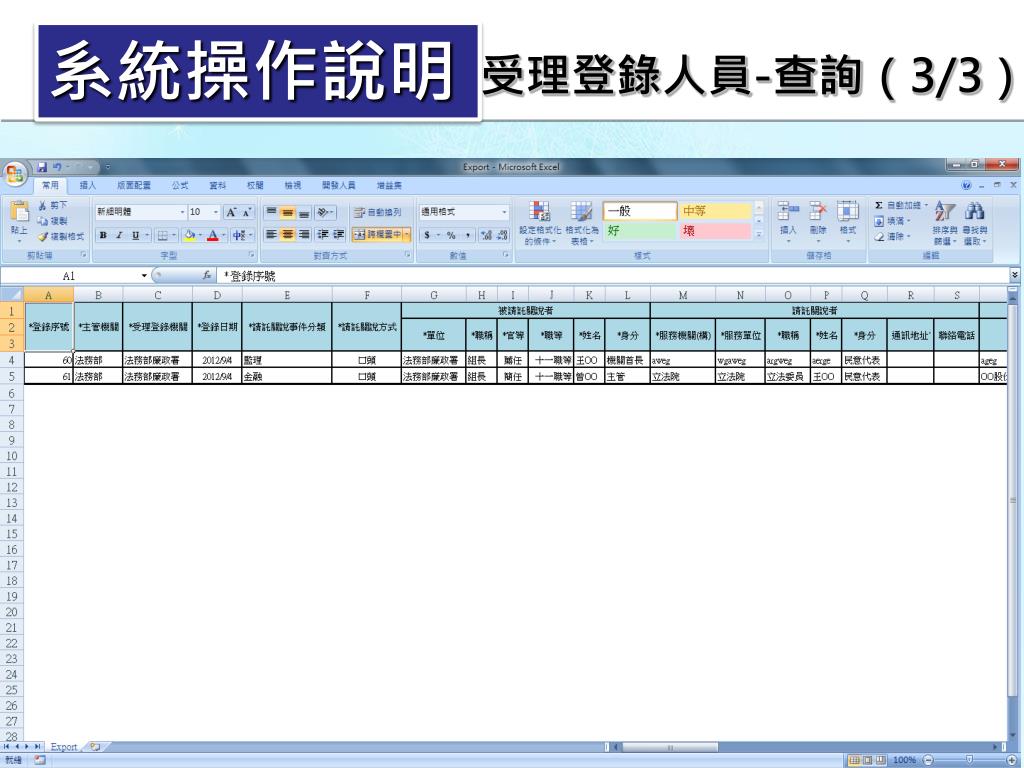The width and height of the screenshot is (1024, 768).
Task: Click the Delete cells (刪除) icon
Action: tap(818, 211)
